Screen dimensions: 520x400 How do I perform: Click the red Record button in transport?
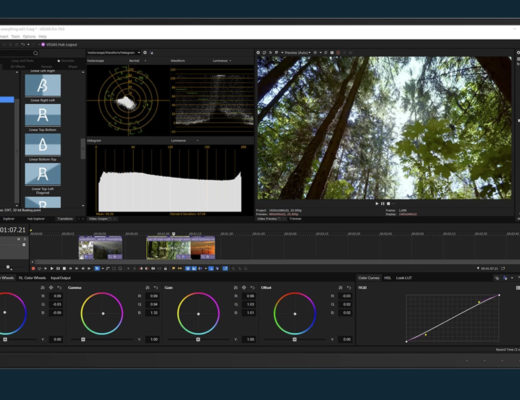tap(33, 268)
